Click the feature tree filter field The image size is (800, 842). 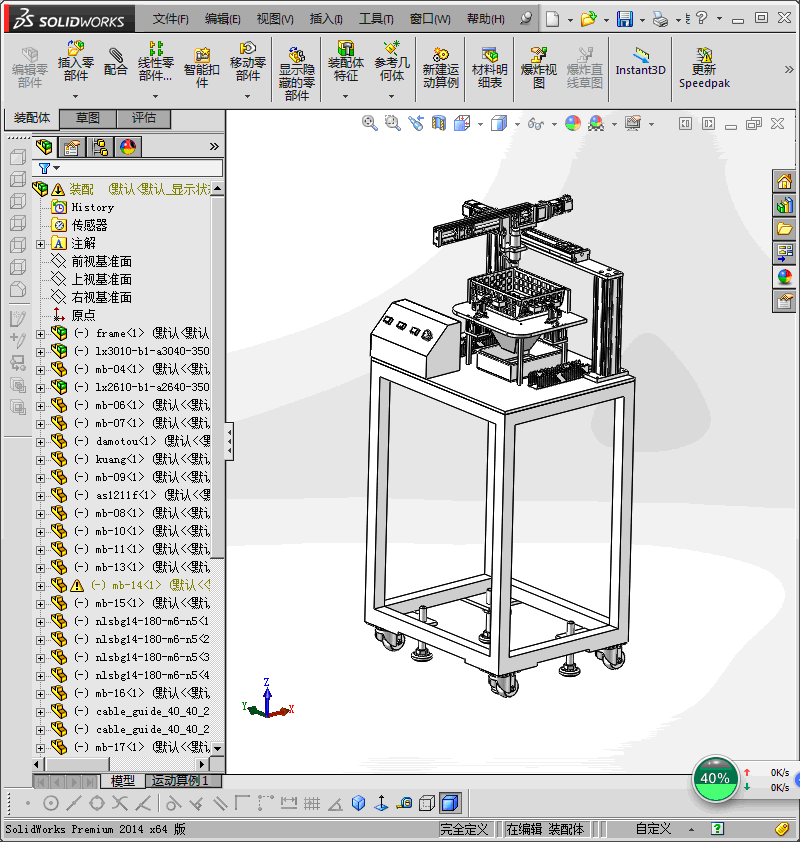[x=127, y=168]
